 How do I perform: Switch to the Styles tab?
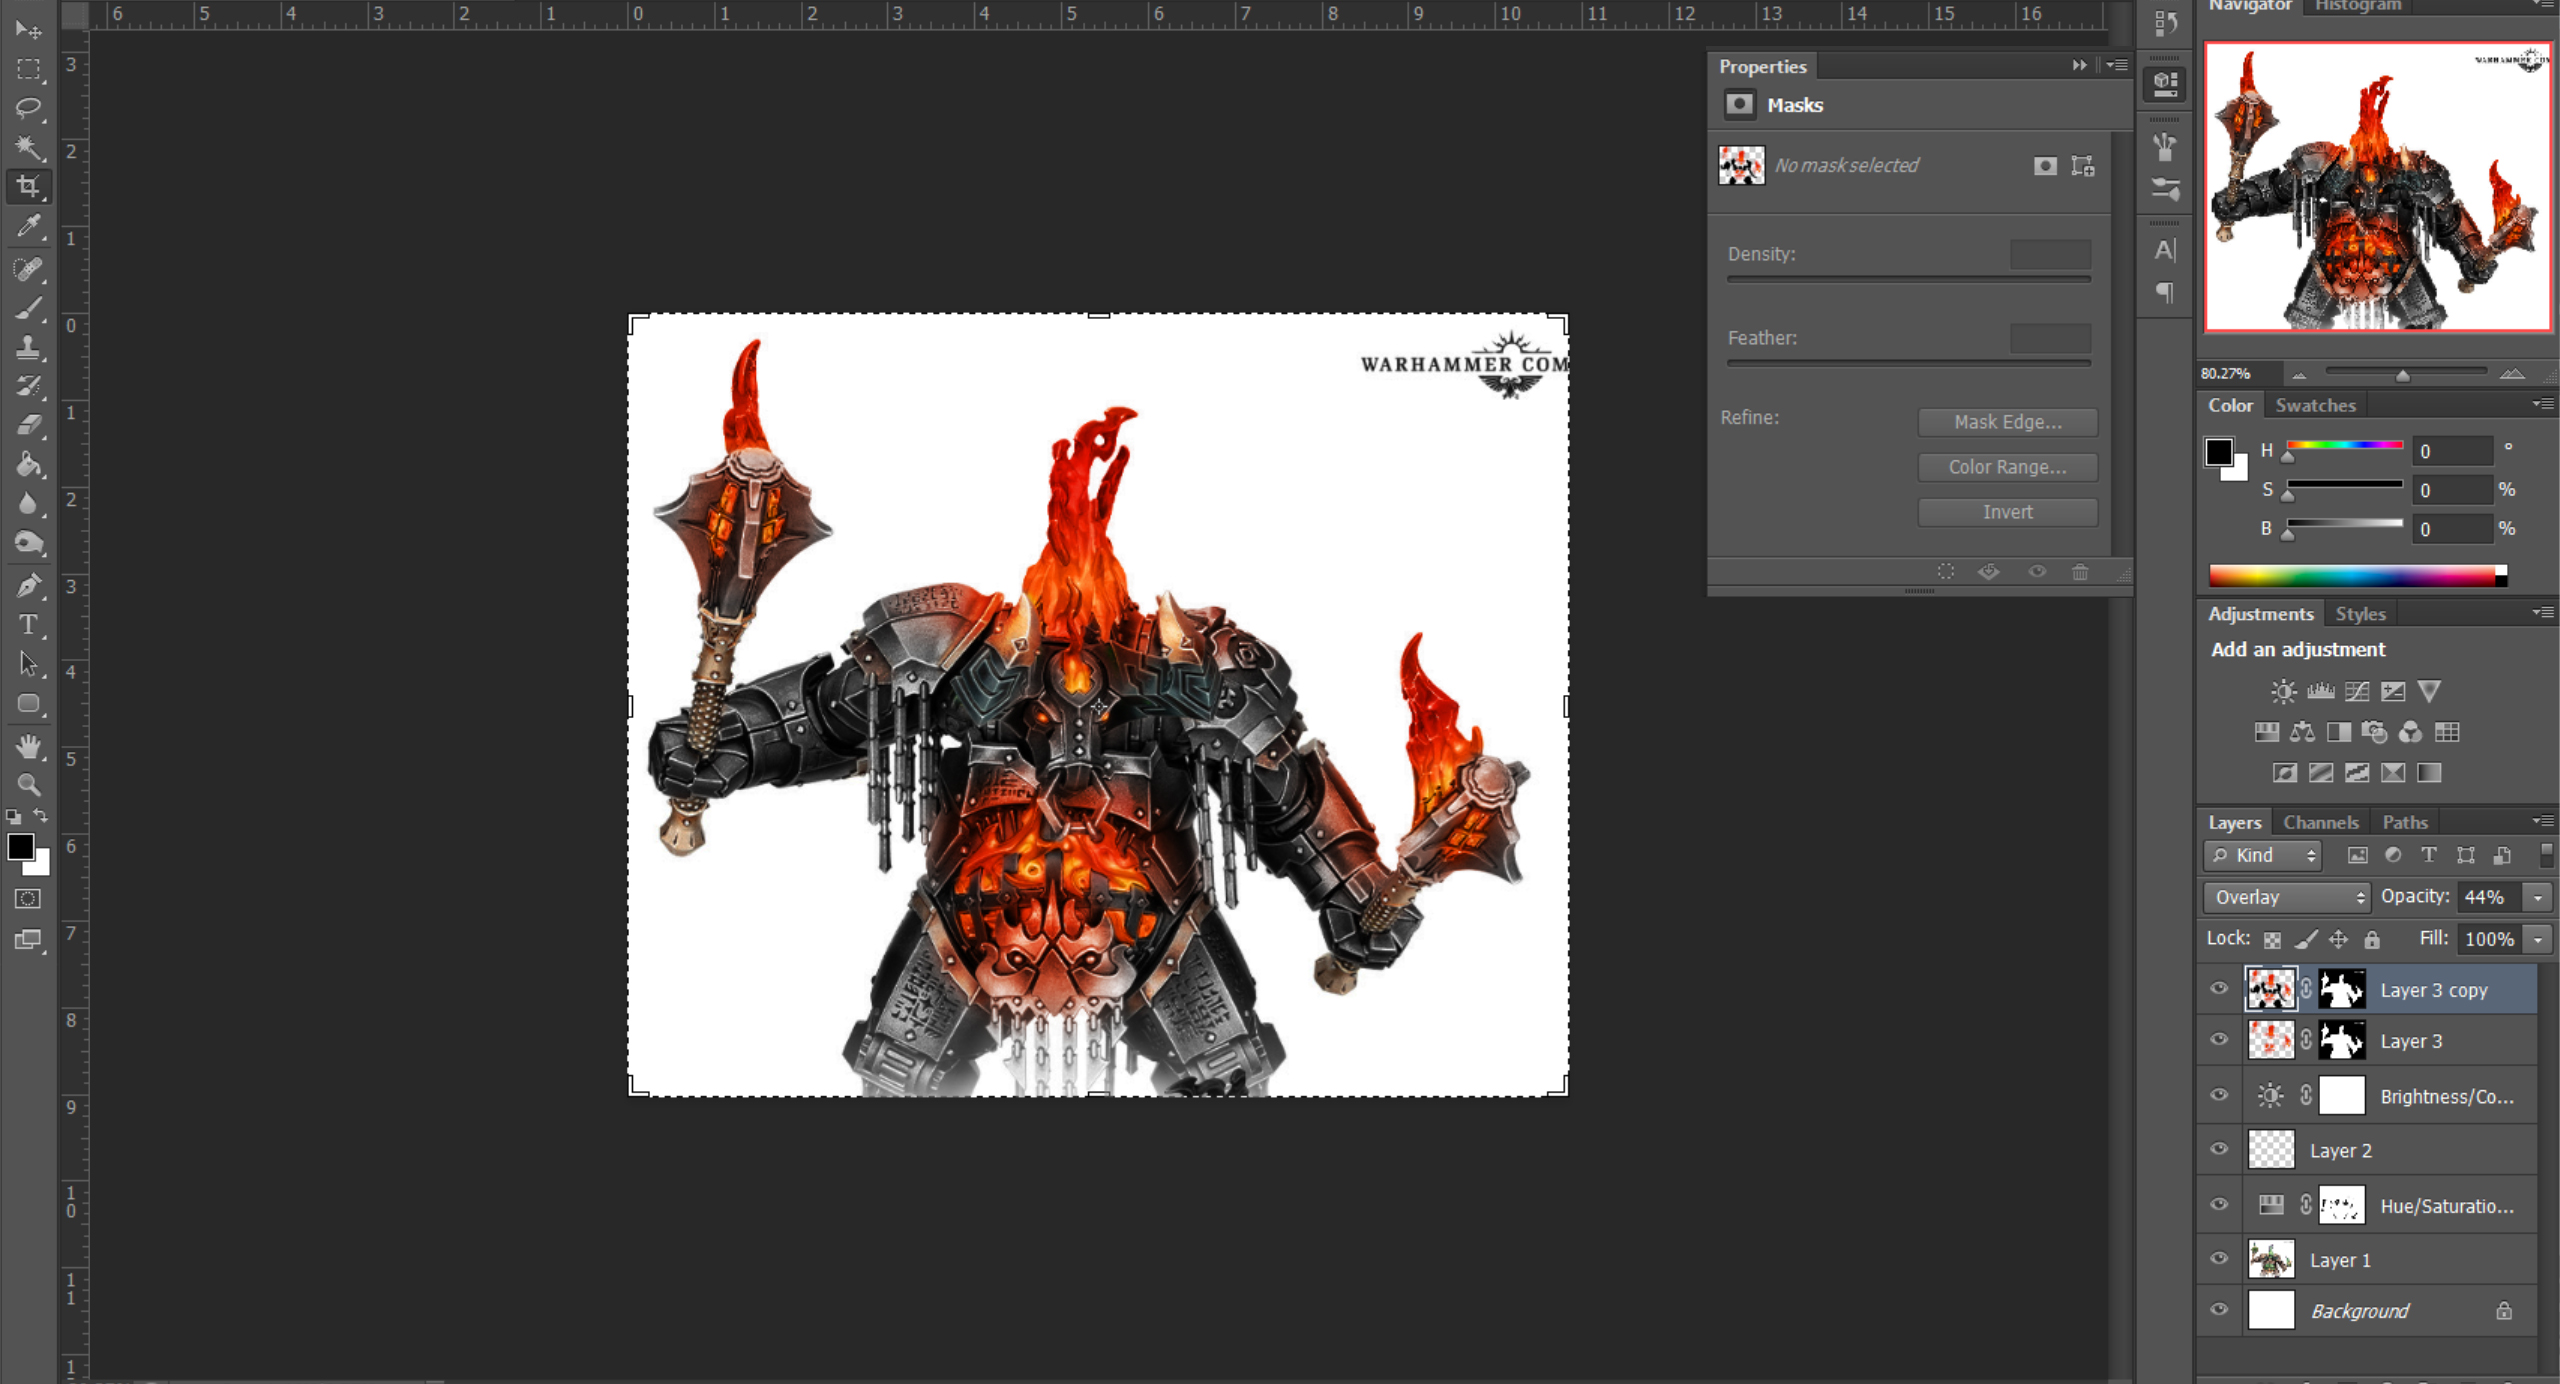pos(2360,614)
